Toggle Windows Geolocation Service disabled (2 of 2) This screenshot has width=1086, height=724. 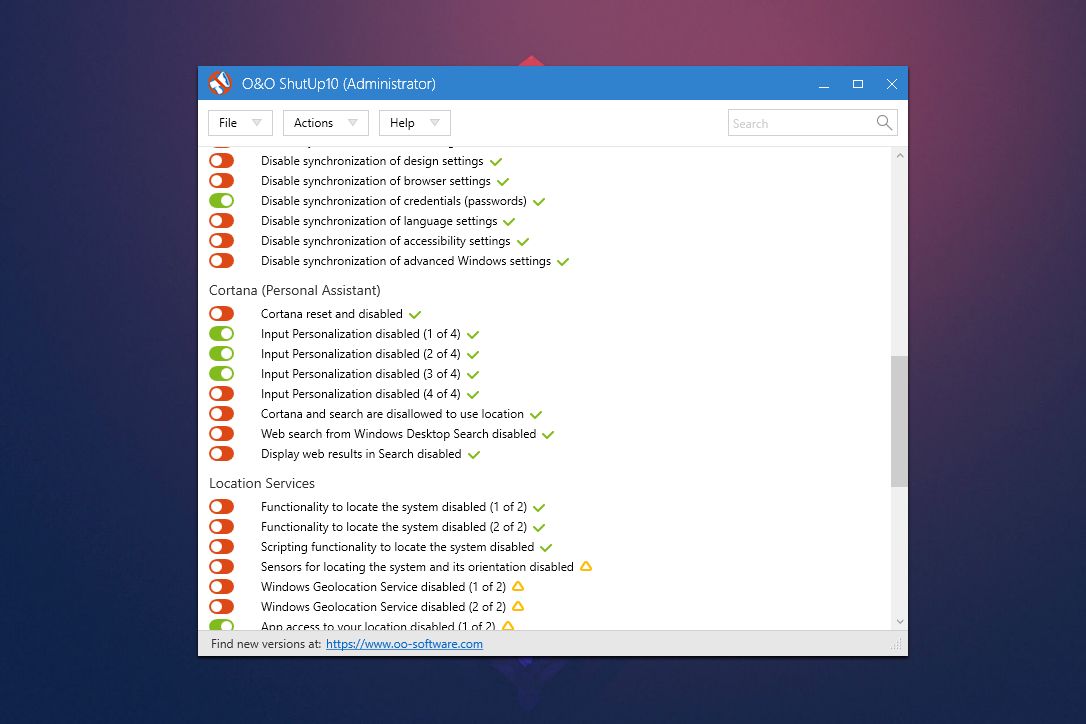222,607
